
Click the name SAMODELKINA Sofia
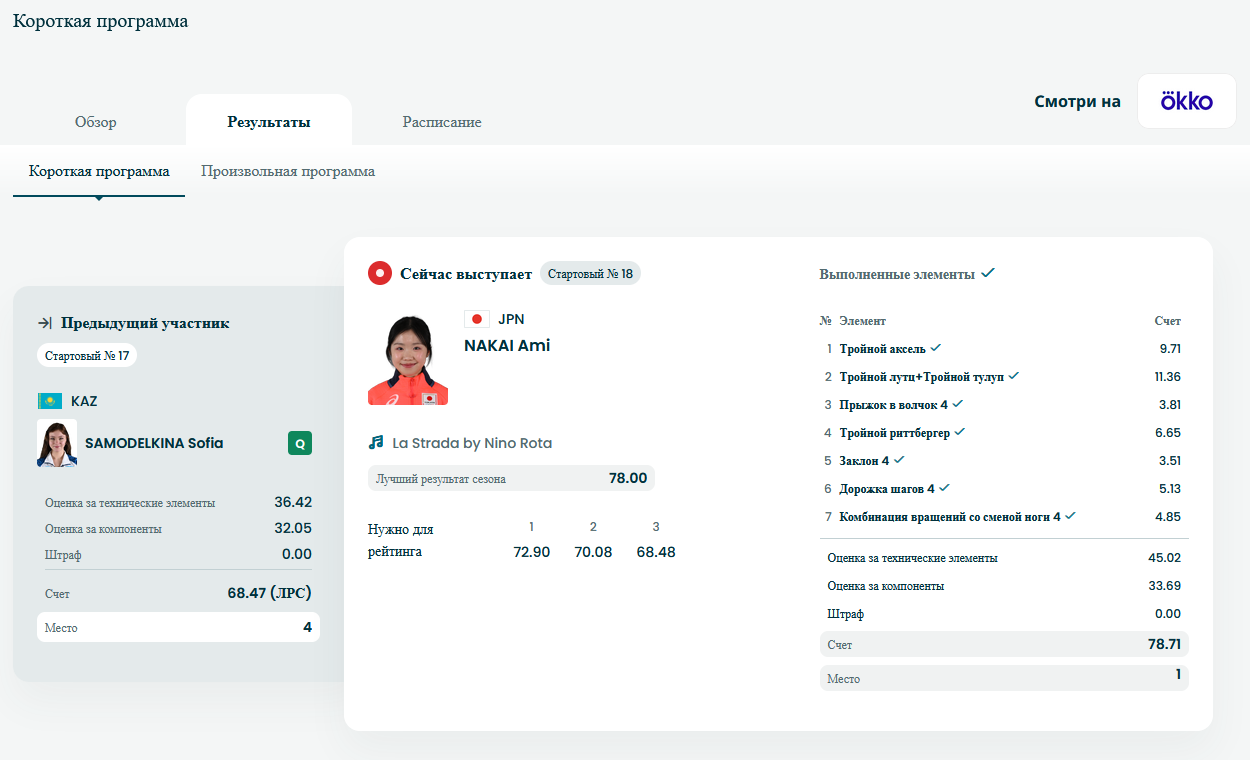click(154, 443)
